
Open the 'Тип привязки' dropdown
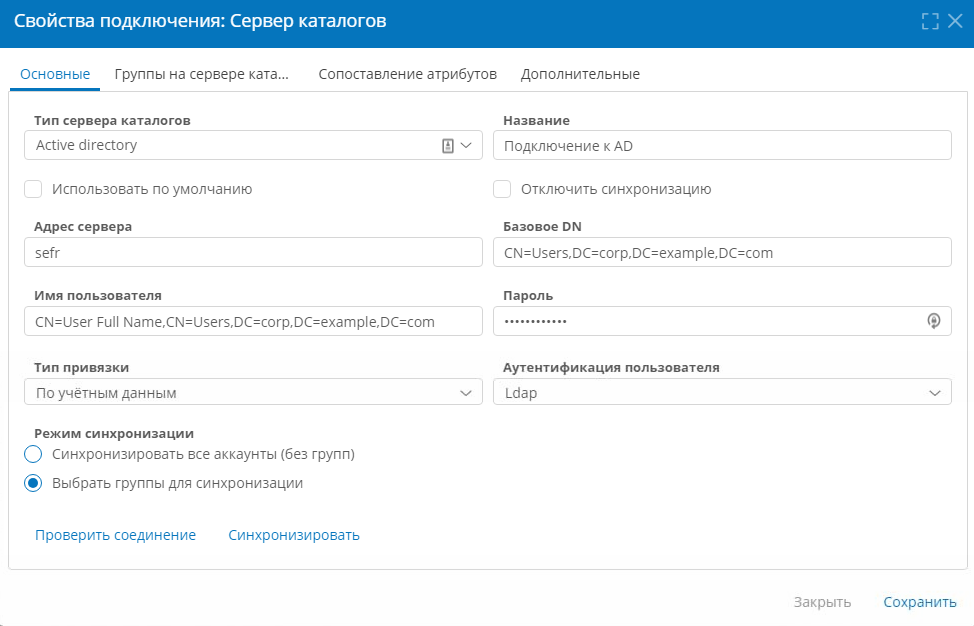pyautogui.click(x=465, y=393)
